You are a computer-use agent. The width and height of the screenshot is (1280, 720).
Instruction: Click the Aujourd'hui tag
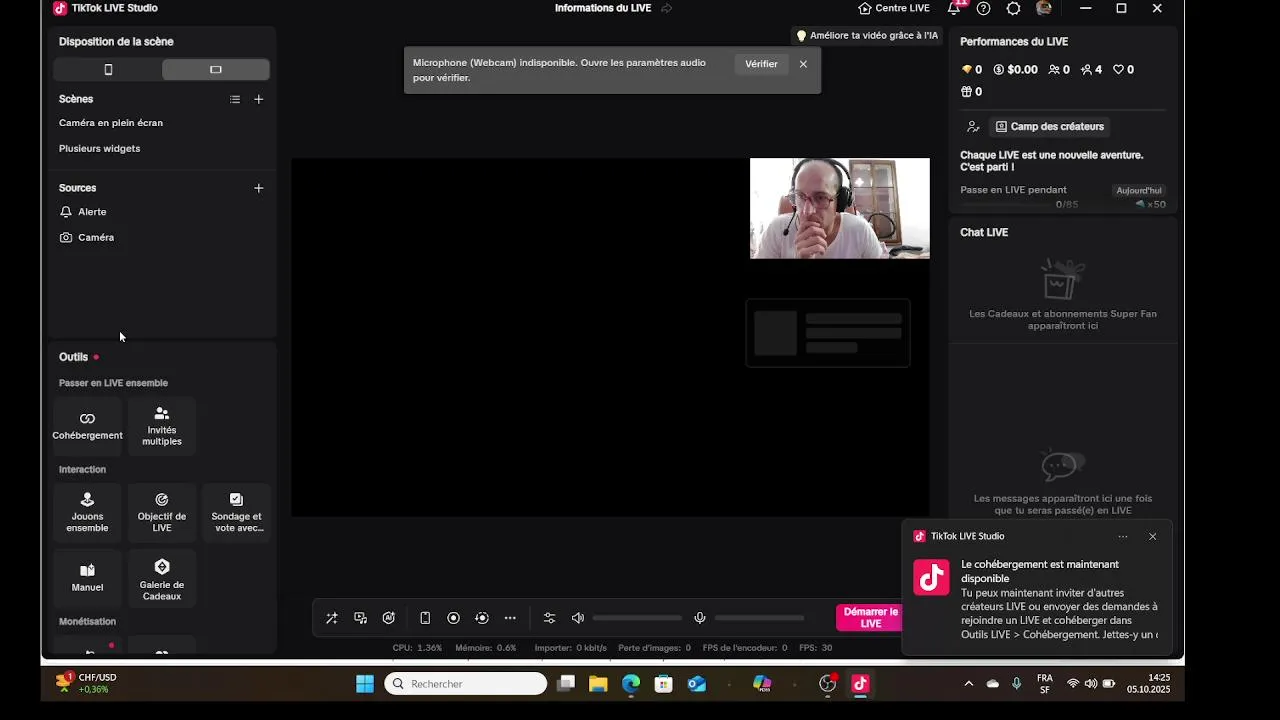(1139, 190)
